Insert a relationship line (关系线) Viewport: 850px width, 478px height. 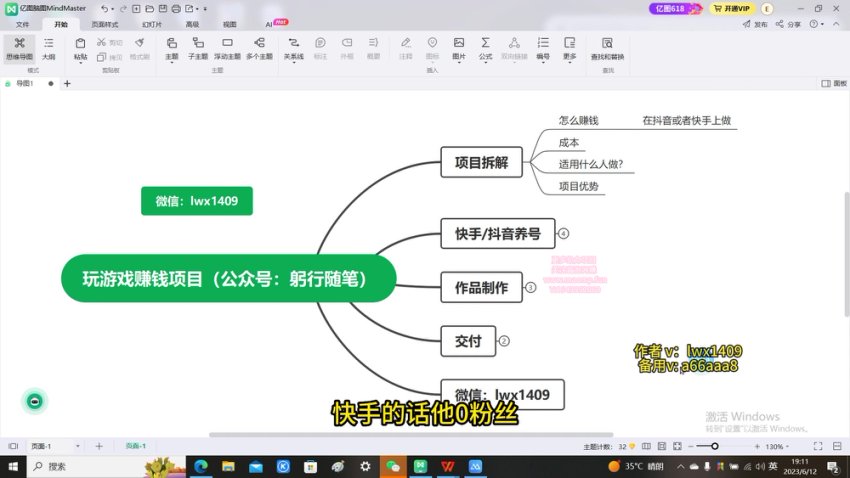[x=293, y=48]
